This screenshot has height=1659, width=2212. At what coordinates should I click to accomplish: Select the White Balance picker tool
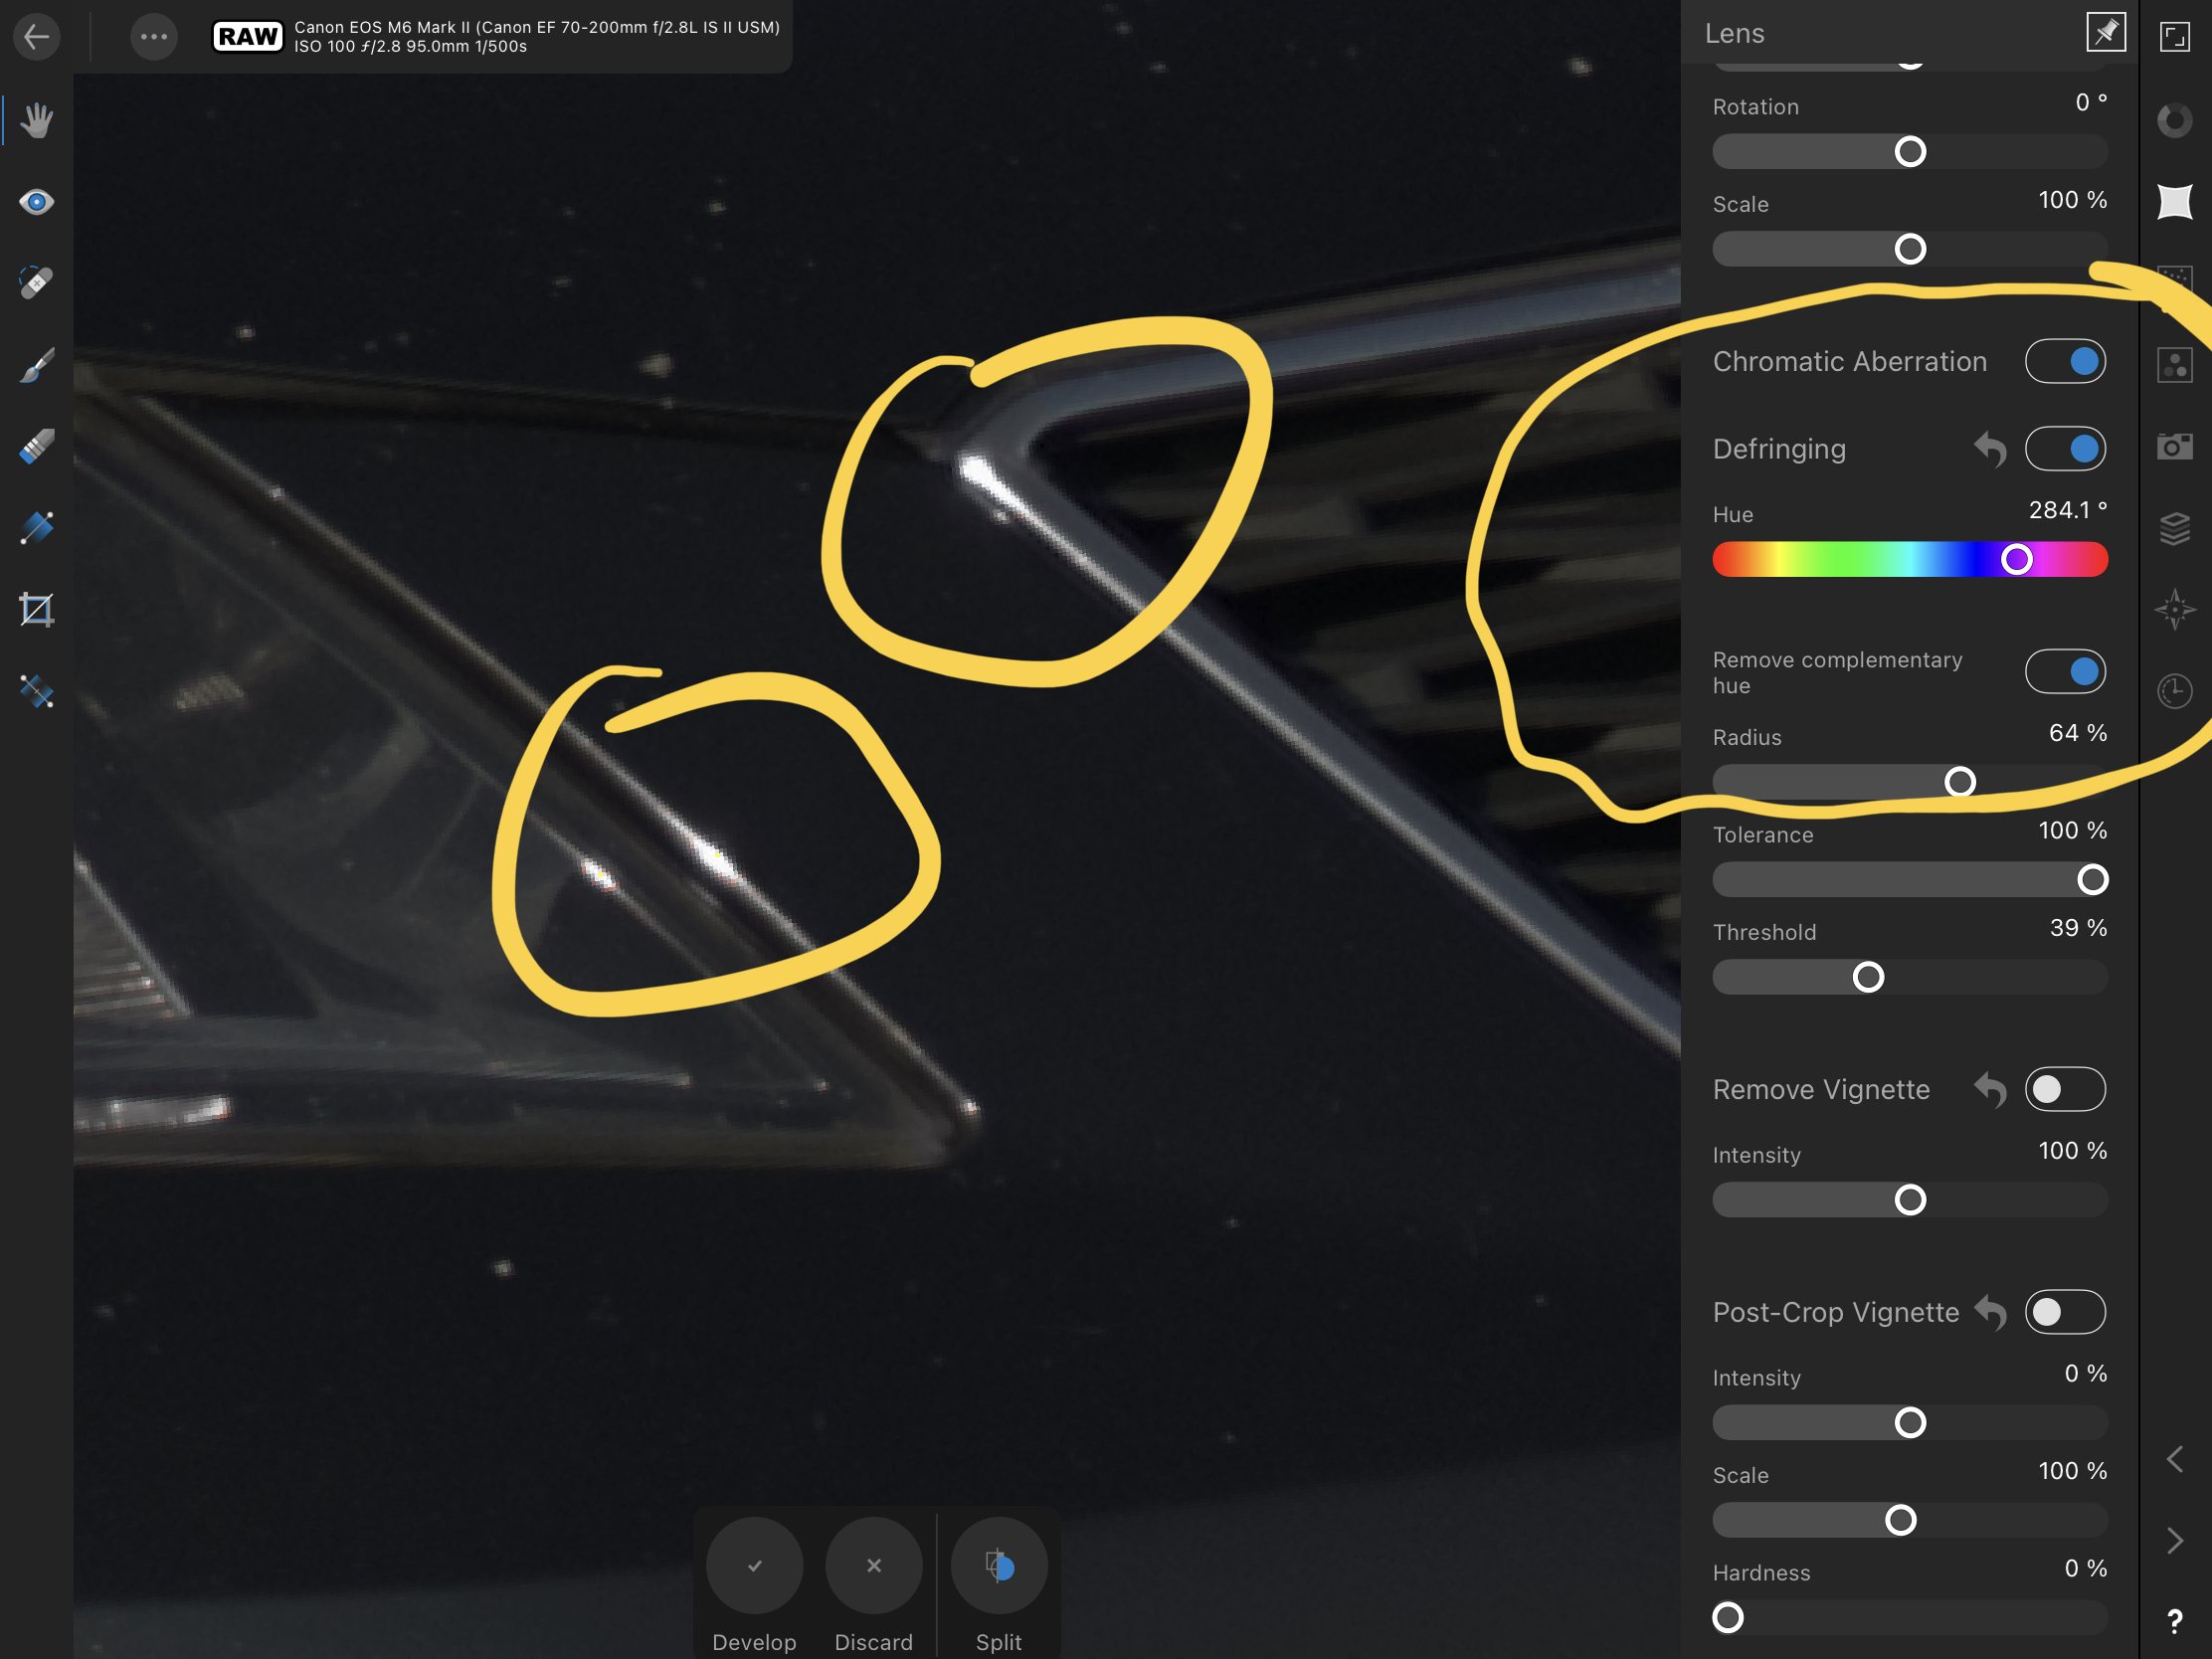tap(37, 692)
